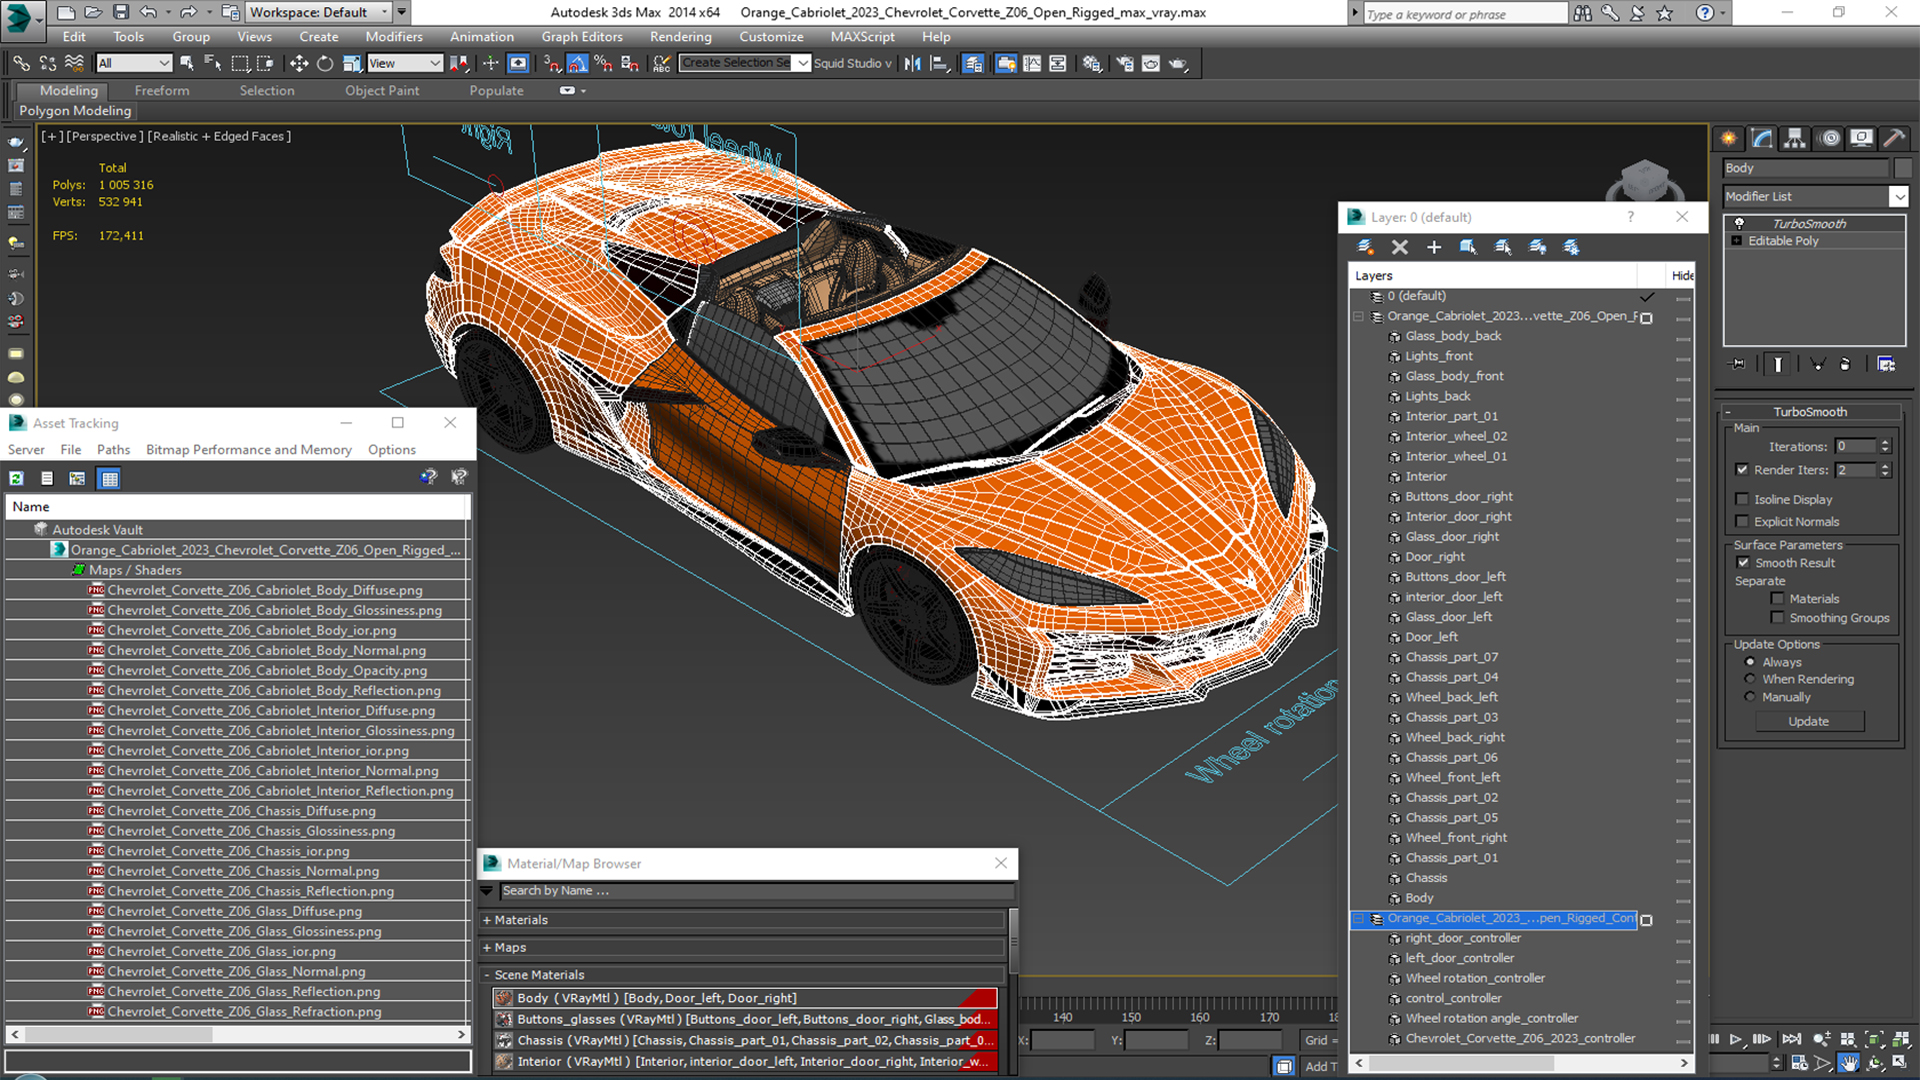The image size is (1920, 1080).
Task: Toggle the Percent Snap button
Action: (x=603, y=63)
